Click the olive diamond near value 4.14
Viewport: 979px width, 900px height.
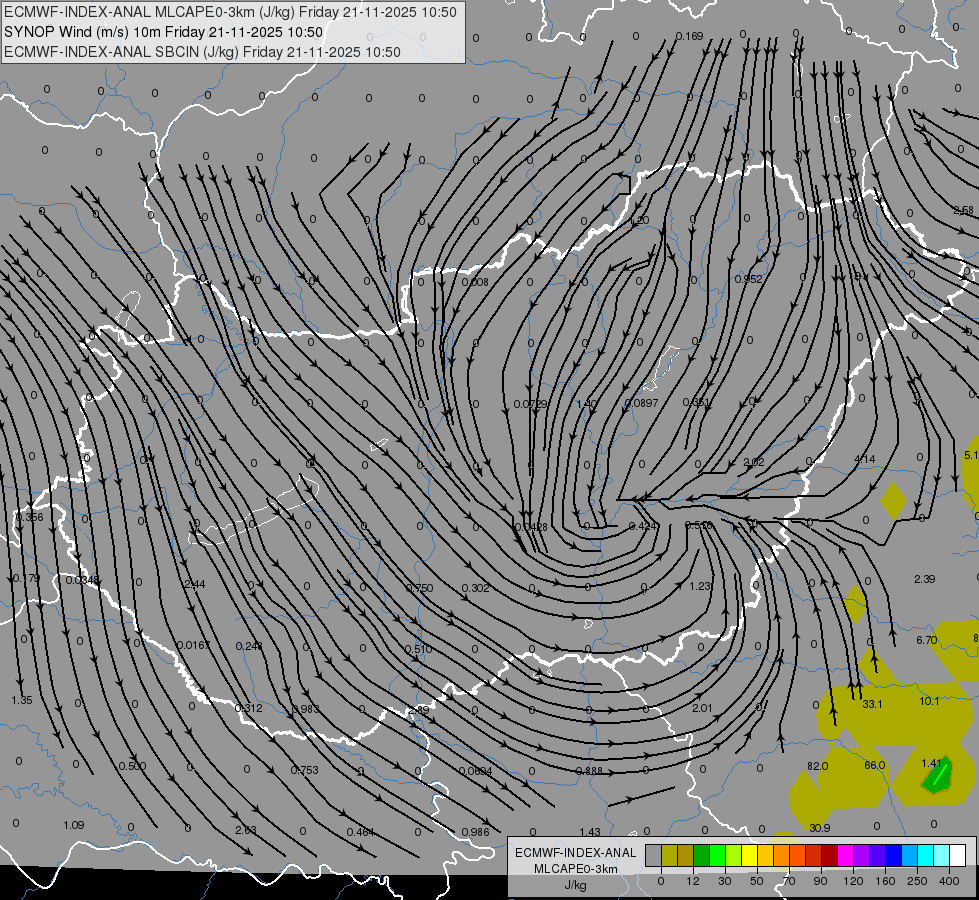pyautogui.click(x=894, y=500)
